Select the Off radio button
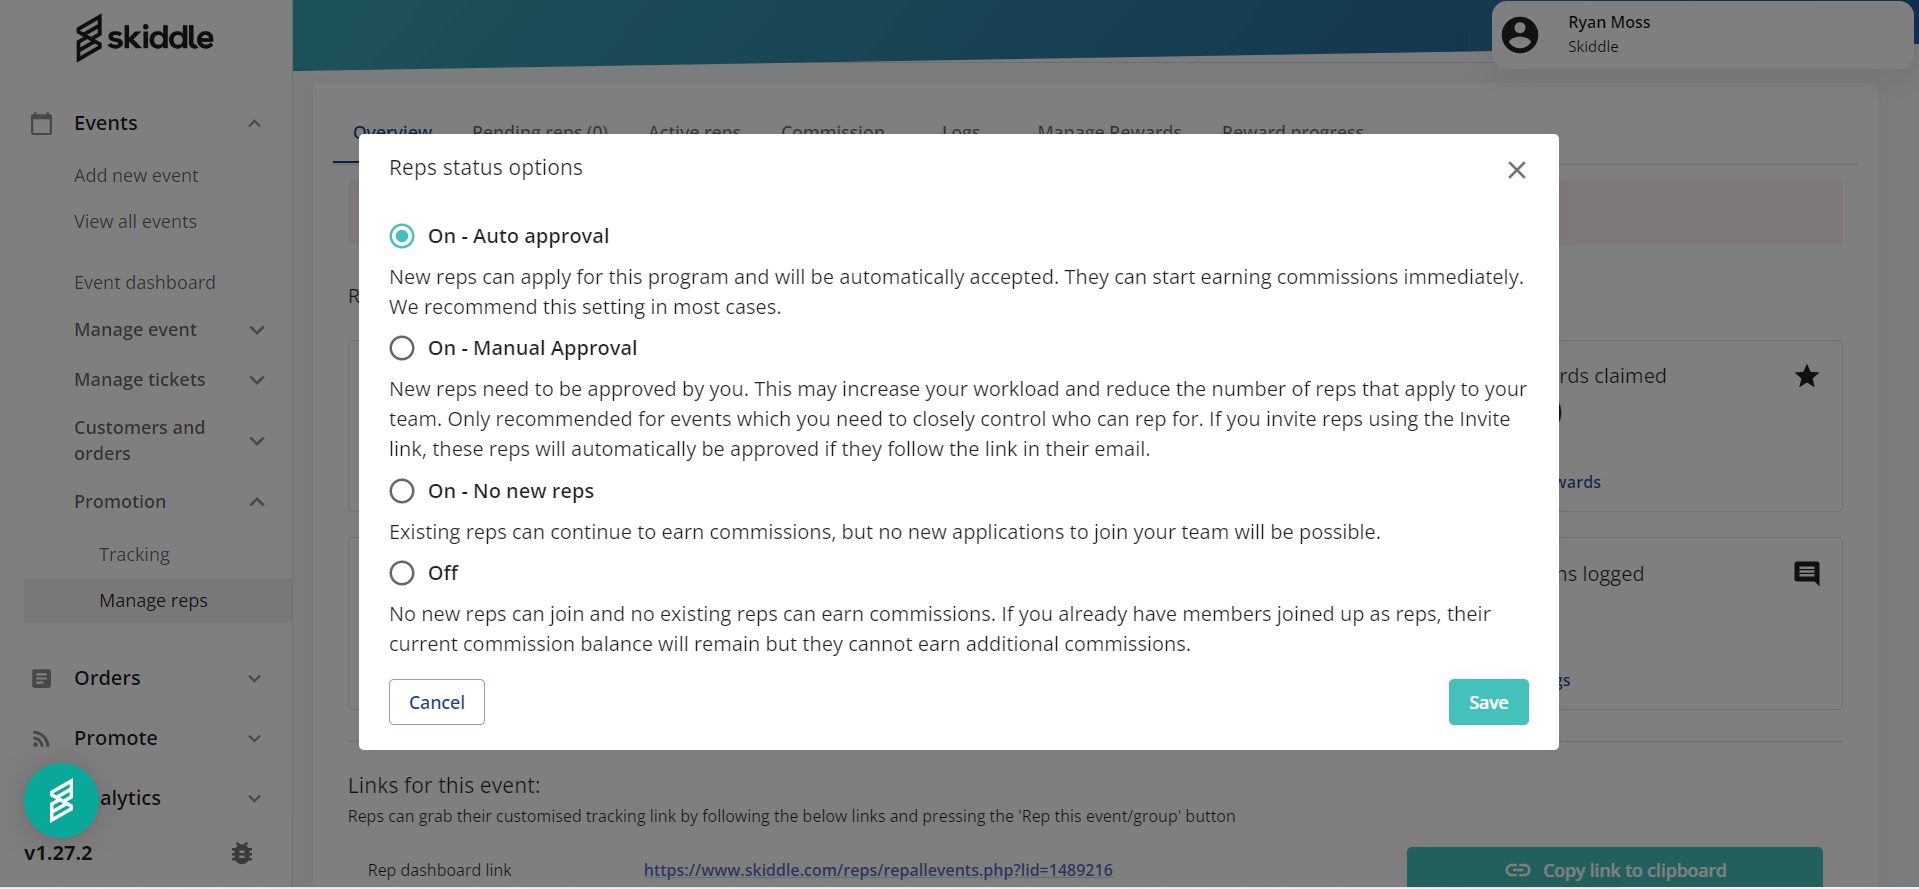The image size is (1919, 889). tap(402, 573)
